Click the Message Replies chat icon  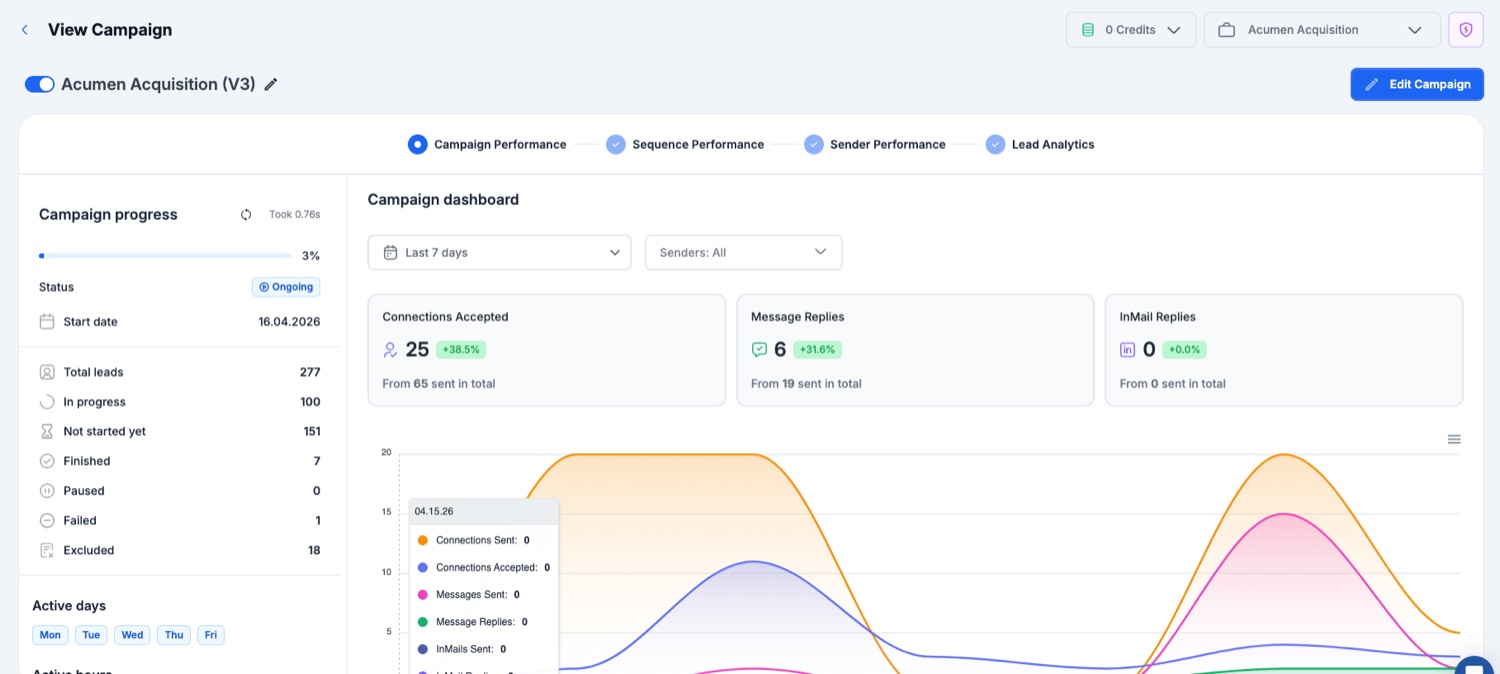[x=760, y=350]
